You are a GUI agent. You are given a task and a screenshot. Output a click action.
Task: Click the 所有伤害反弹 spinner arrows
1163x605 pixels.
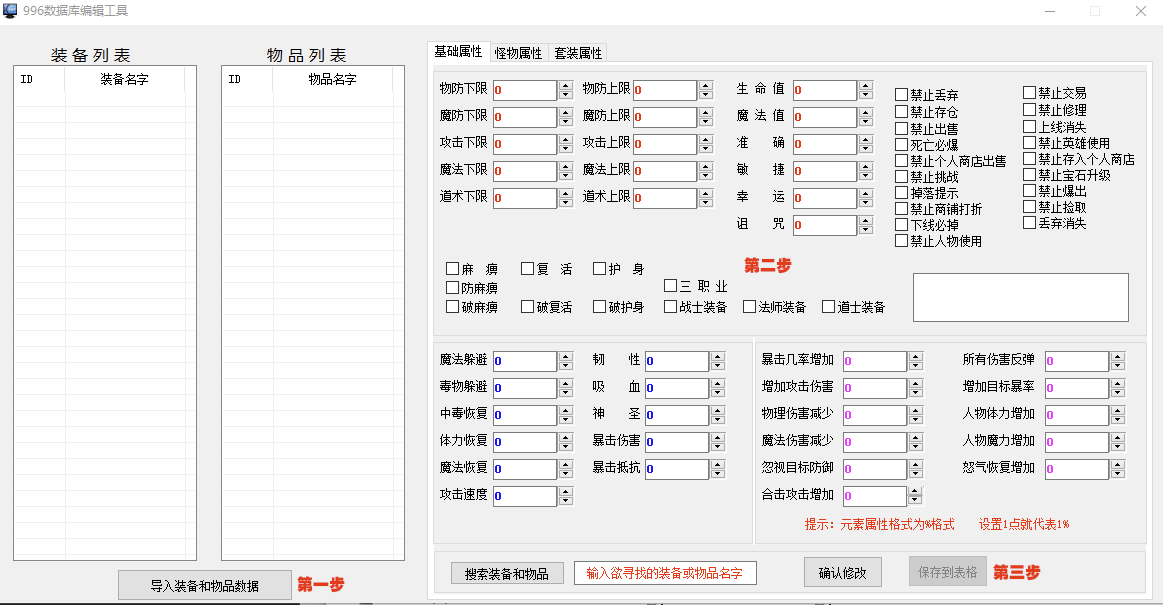[x=1118, y=361]
